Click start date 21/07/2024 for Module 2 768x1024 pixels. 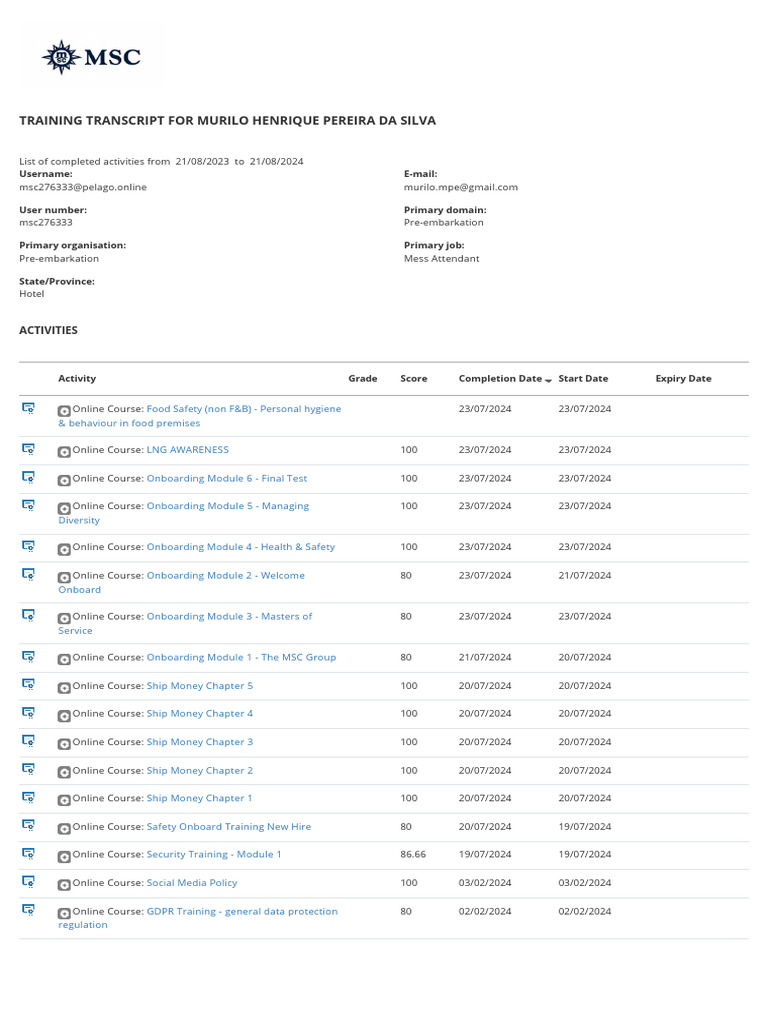coord(584,575)
